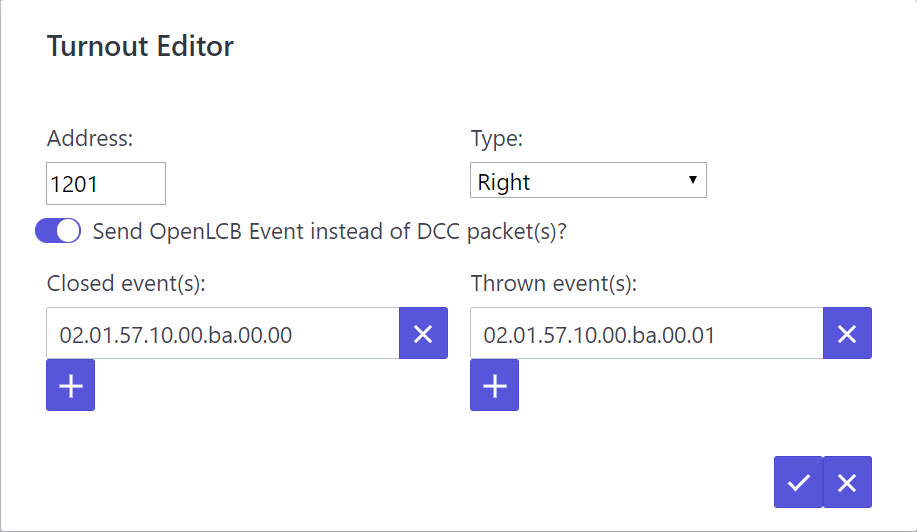Click the Thrown event(s) label
Image resolution: width=917 pixels, height=532 pixels.
(x=554, y=284)
